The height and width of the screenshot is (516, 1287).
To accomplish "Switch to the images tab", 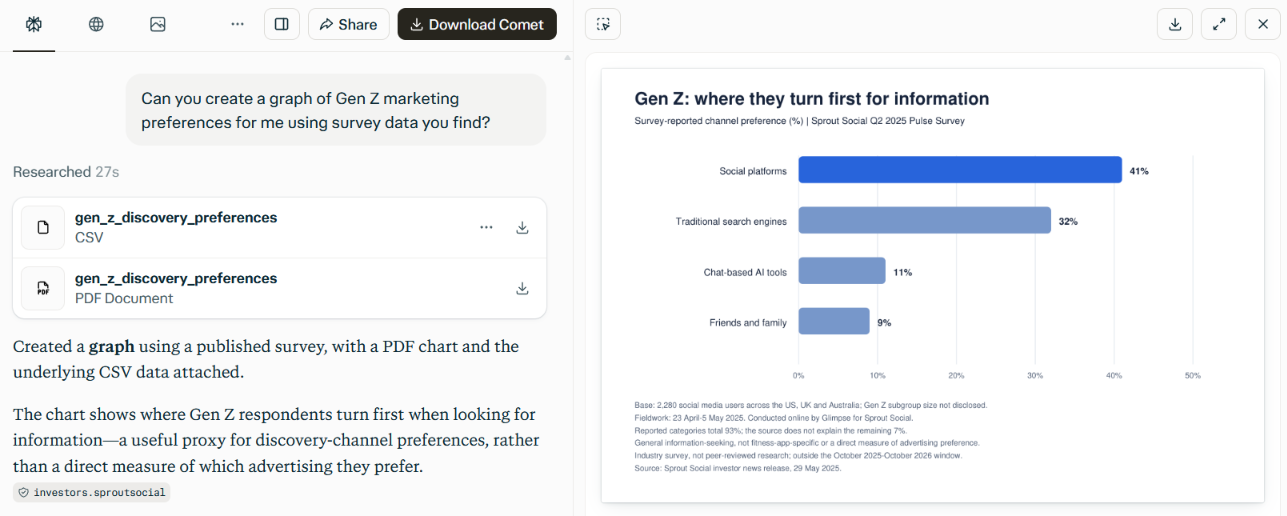I will pyautogui.click(x=158, y=24).
